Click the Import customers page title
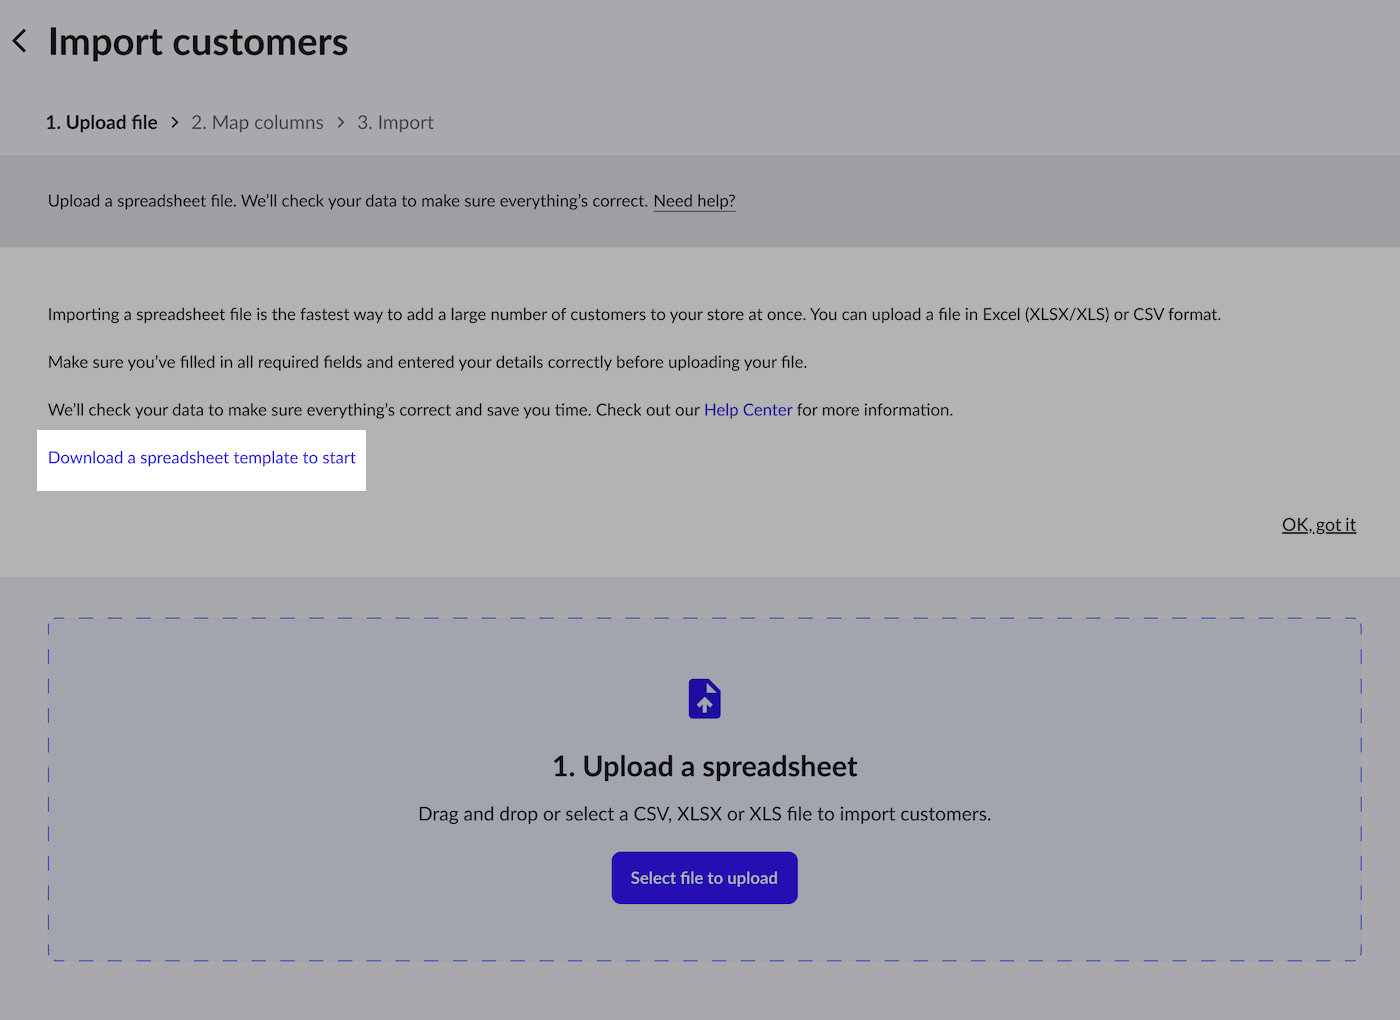 tap(198, 42)
